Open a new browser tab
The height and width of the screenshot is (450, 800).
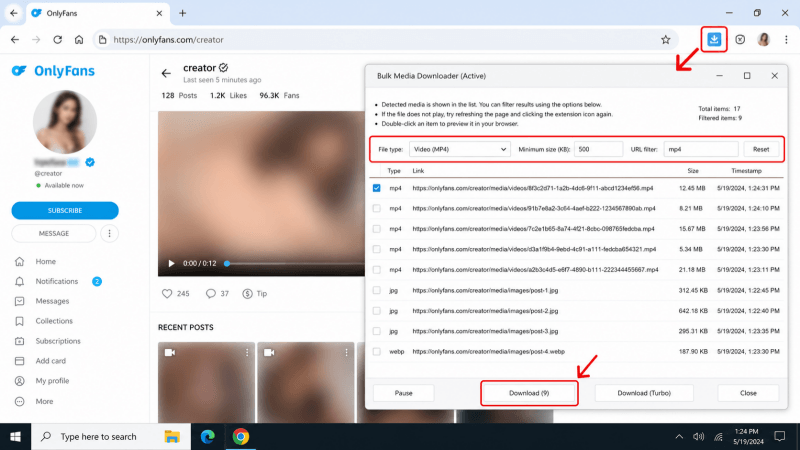[x=182, y=13]
